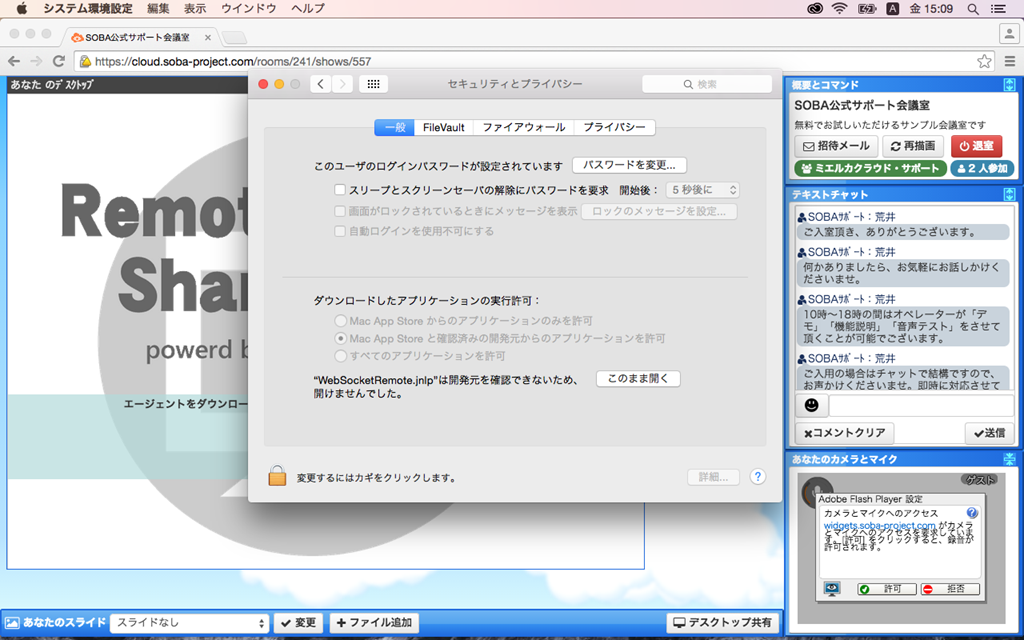The width and height of the screenshot is (1024, 640).
Task: Open Spotlight search from menu bar
Action: pyautogui.click(x=972, y=8)
